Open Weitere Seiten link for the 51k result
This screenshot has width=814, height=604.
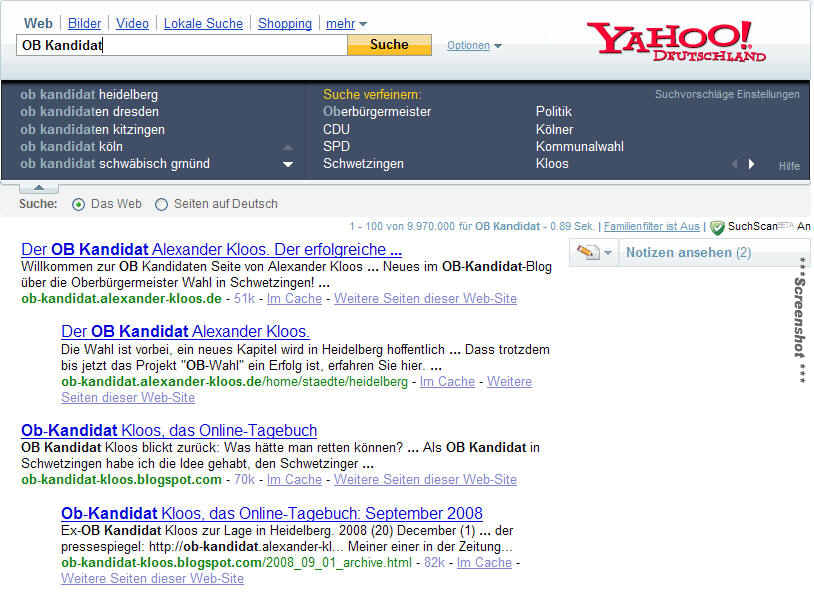[425, 299]
